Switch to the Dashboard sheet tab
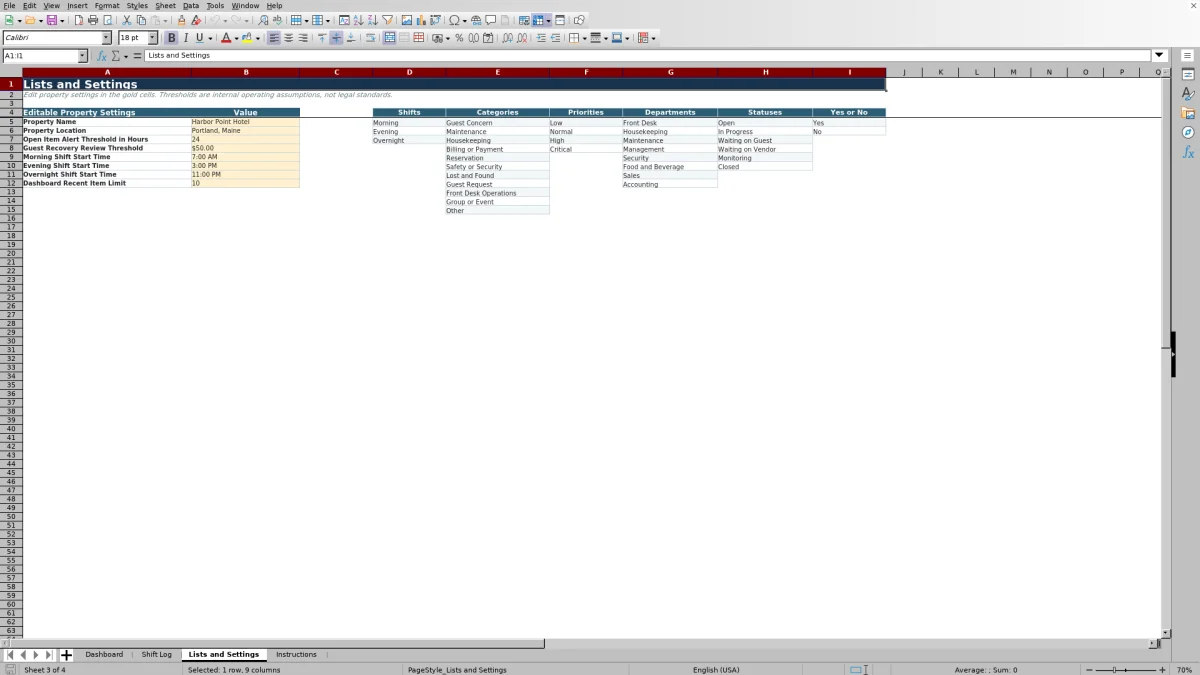This screenshot has width=1200, height=675. (x=104, y=654)
